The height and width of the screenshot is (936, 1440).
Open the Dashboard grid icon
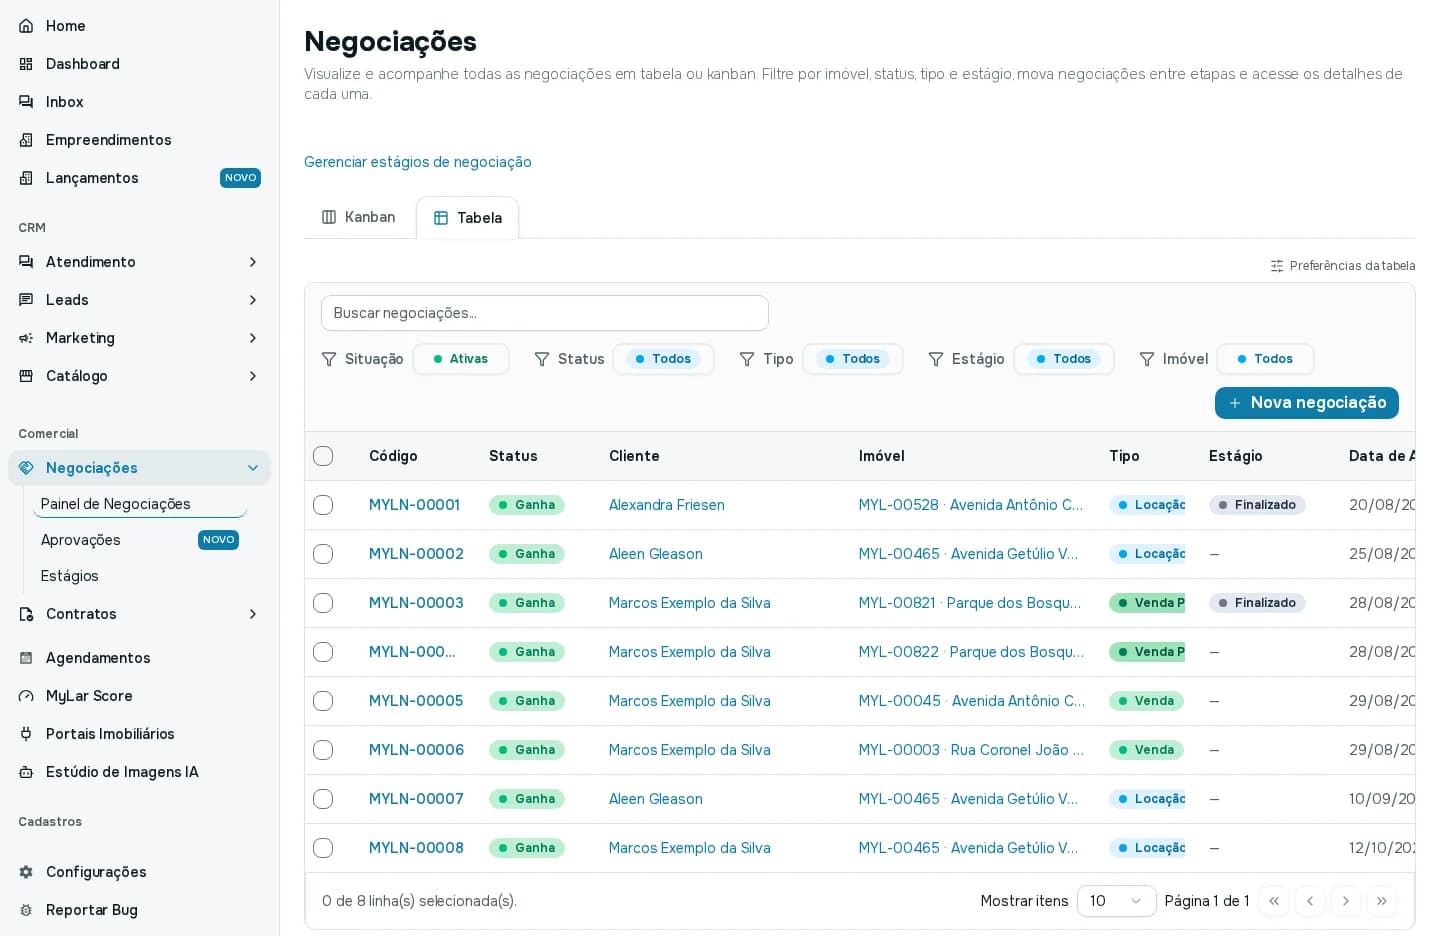26,64
